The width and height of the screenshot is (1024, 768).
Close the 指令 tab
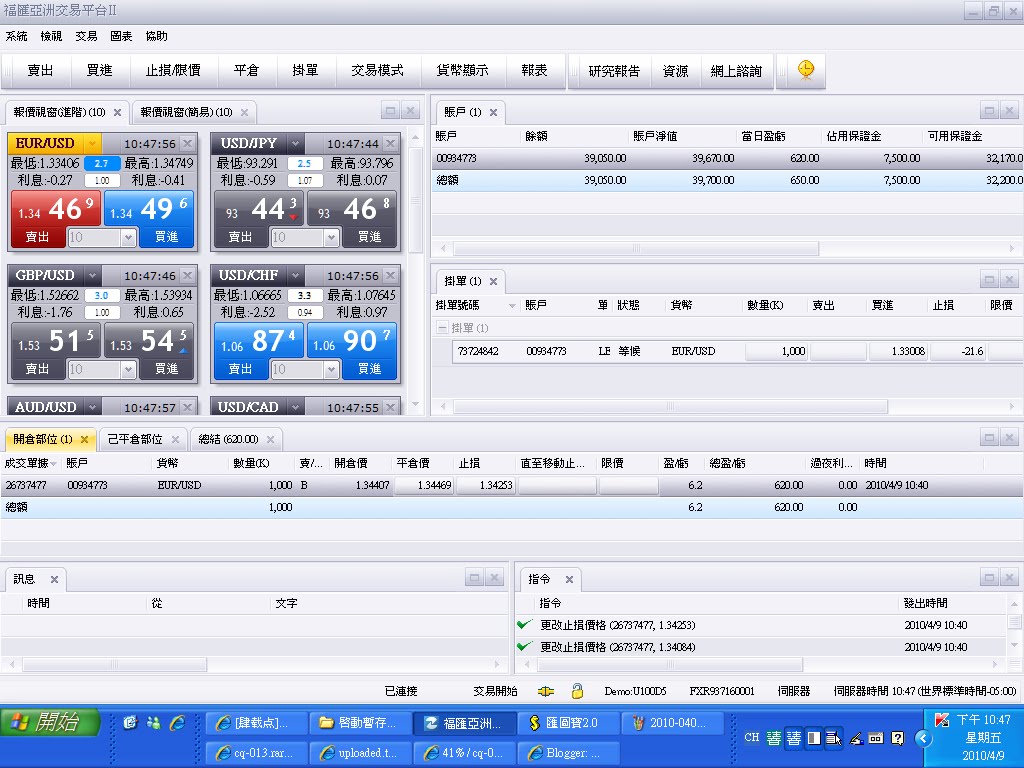coord(569,579)
